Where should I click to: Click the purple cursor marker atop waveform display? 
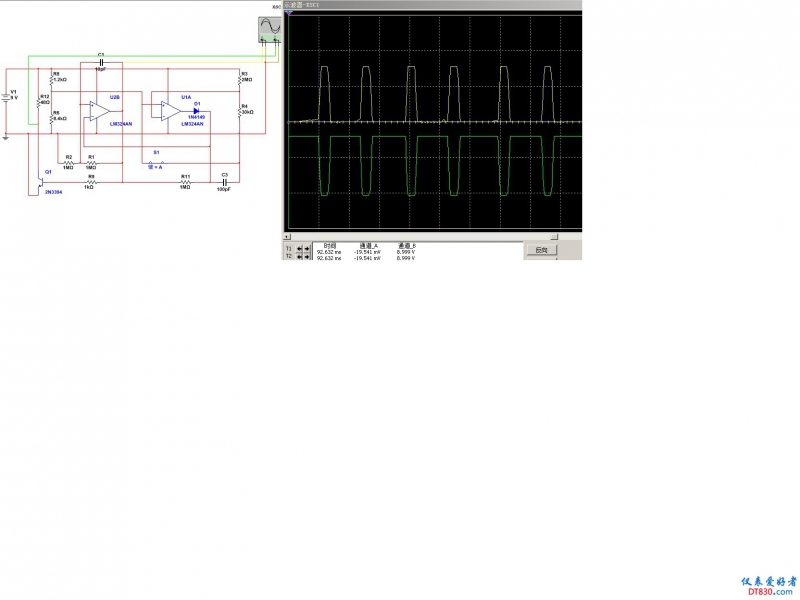(288, 13)
